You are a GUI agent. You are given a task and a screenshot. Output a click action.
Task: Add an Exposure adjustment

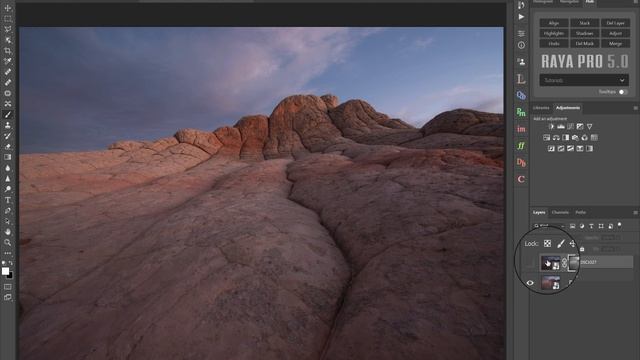[x=580, y=127]
